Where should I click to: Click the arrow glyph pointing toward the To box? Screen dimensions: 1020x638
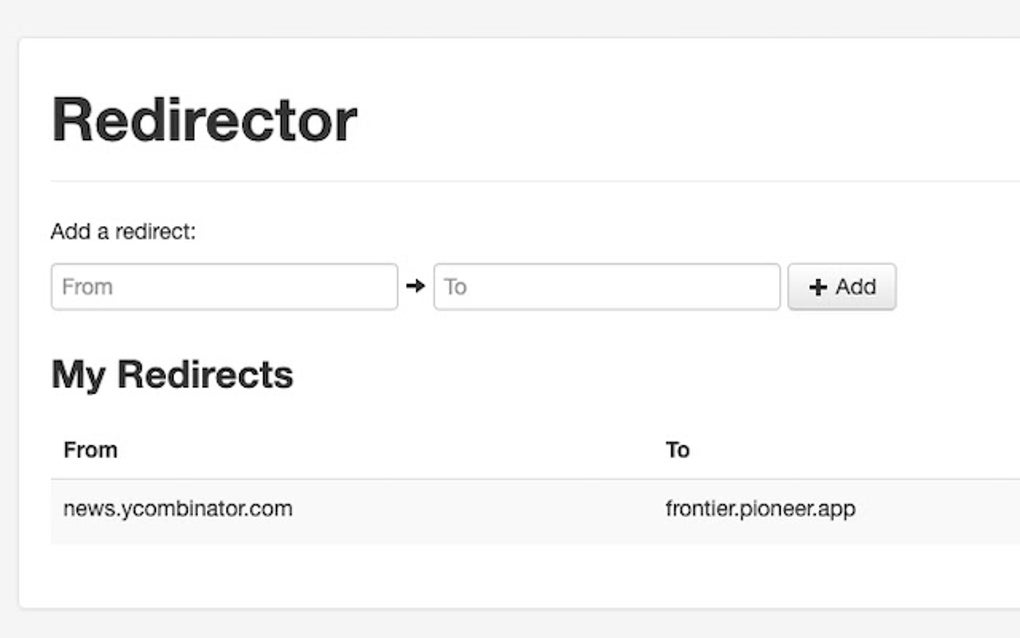pos(417,285)
